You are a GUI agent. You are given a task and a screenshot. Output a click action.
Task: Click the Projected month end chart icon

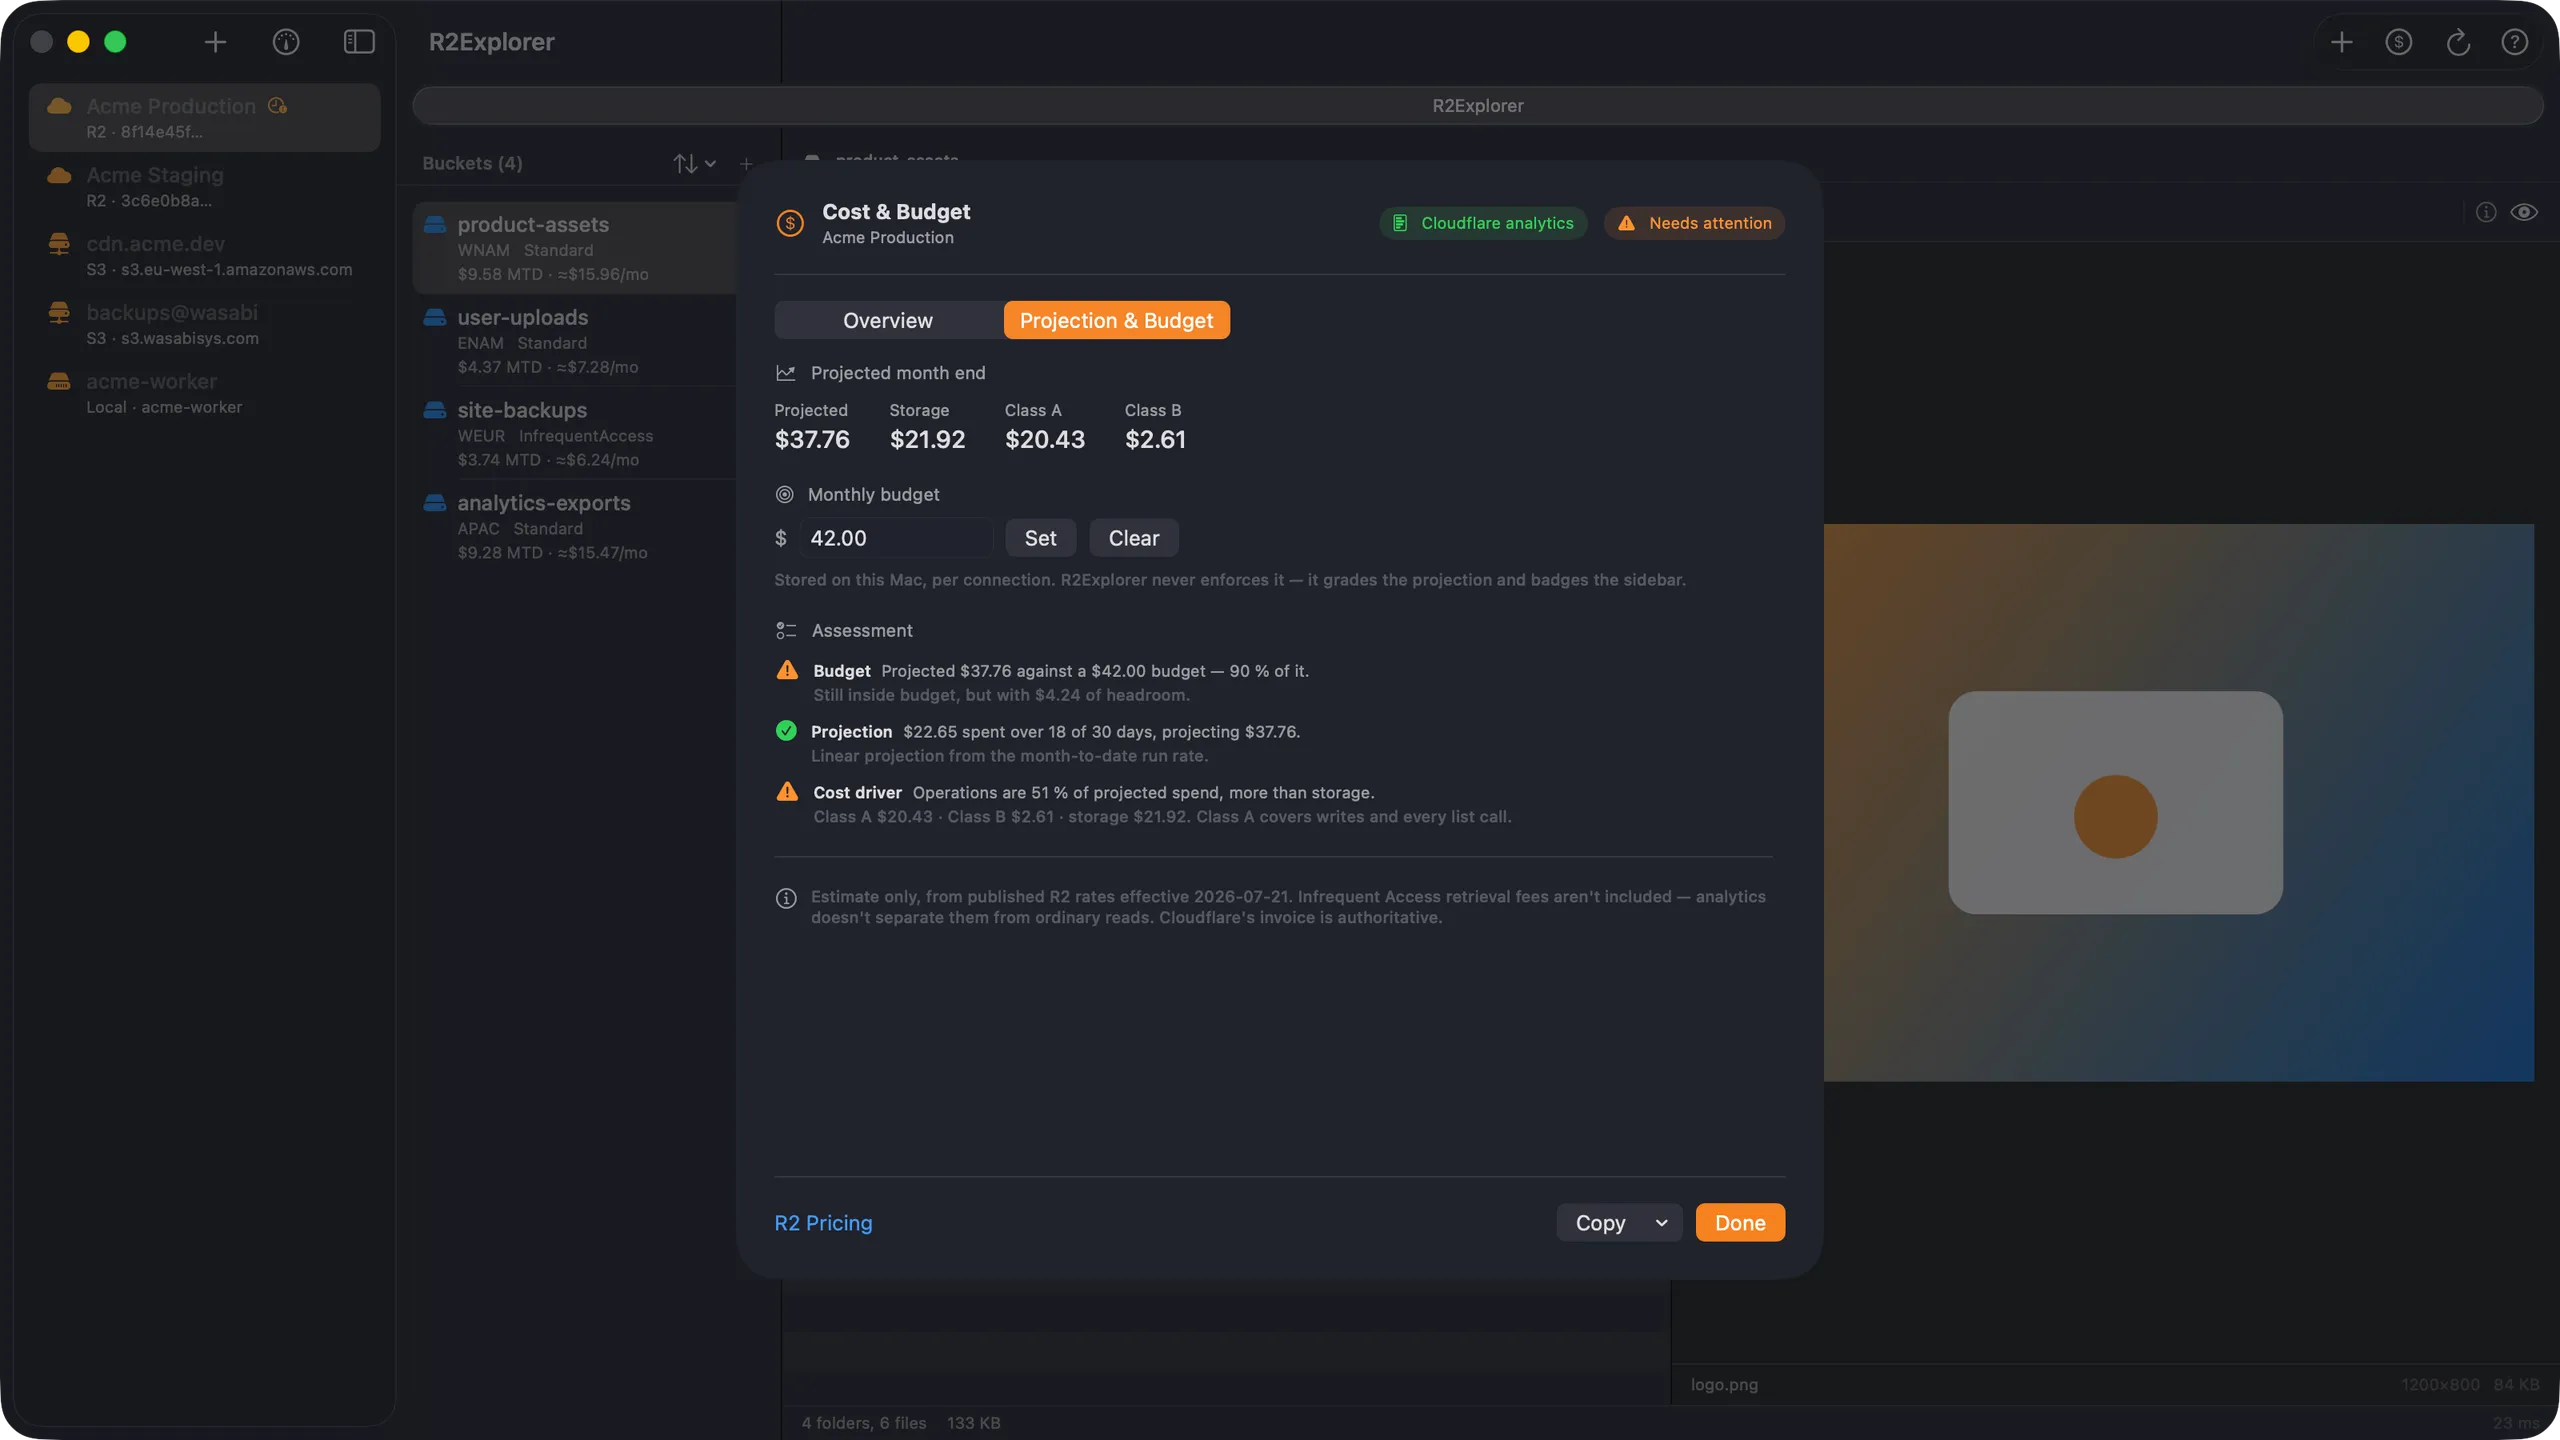(x=786, y=373)
